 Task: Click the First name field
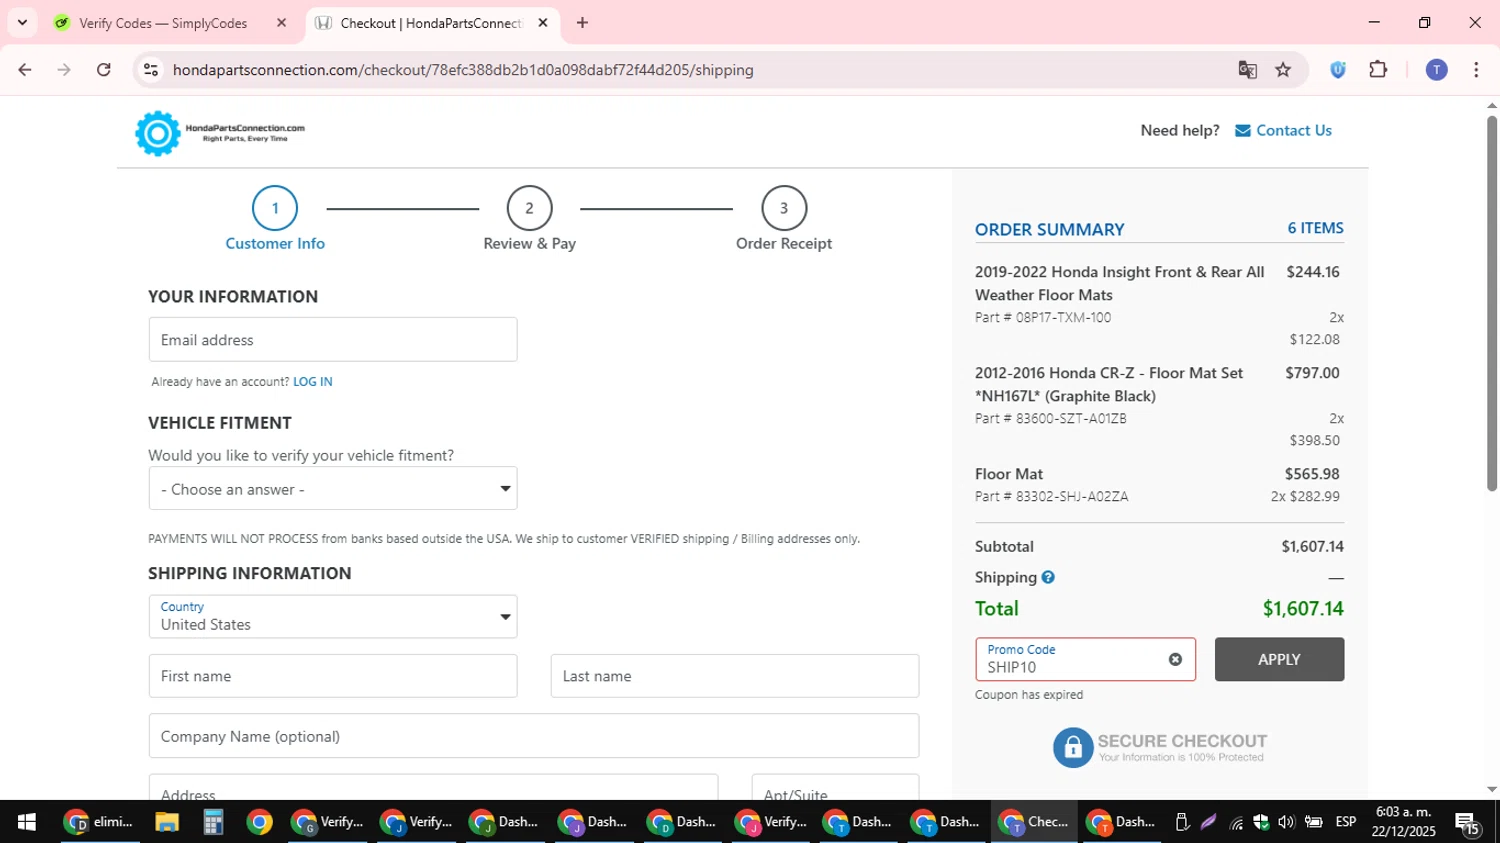click(x=333, y=676)
